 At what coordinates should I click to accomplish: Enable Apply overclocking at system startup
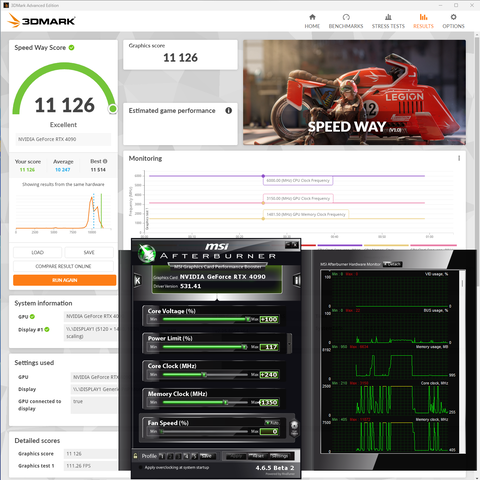(141, 467)
